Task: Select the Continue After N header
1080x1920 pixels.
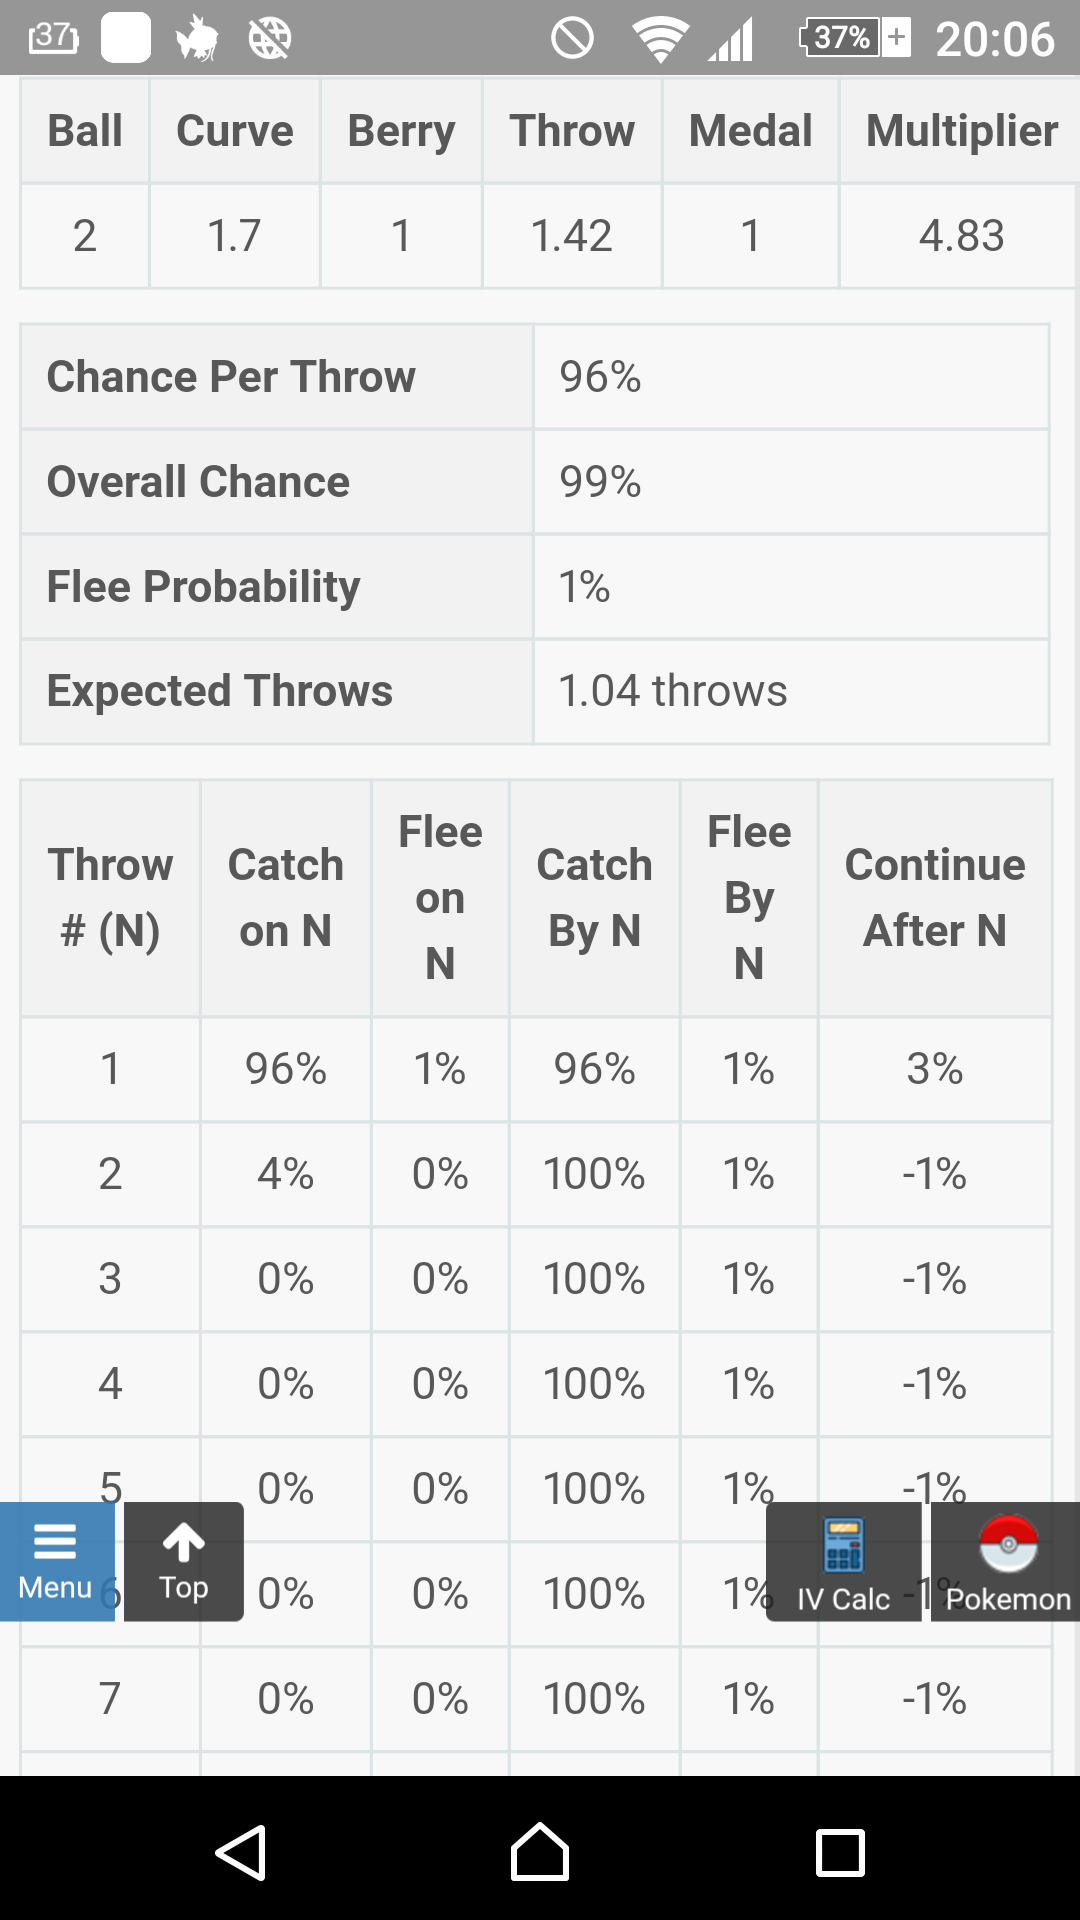Action: (935, 898)
